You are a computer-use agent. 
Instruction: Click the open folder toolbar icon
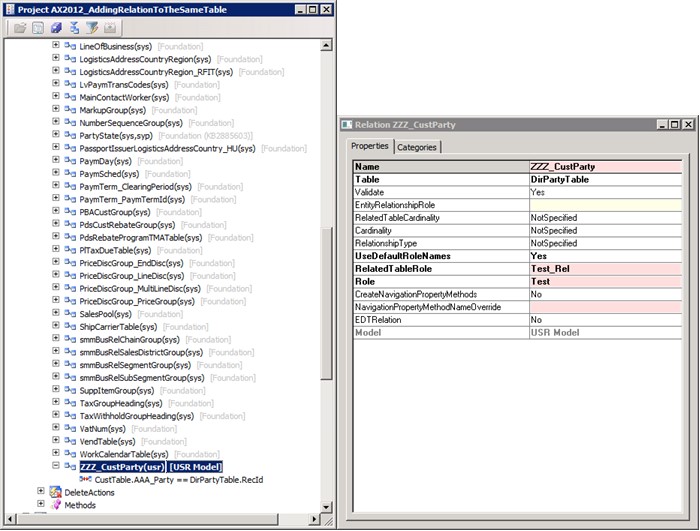click(x=20, y=28)
